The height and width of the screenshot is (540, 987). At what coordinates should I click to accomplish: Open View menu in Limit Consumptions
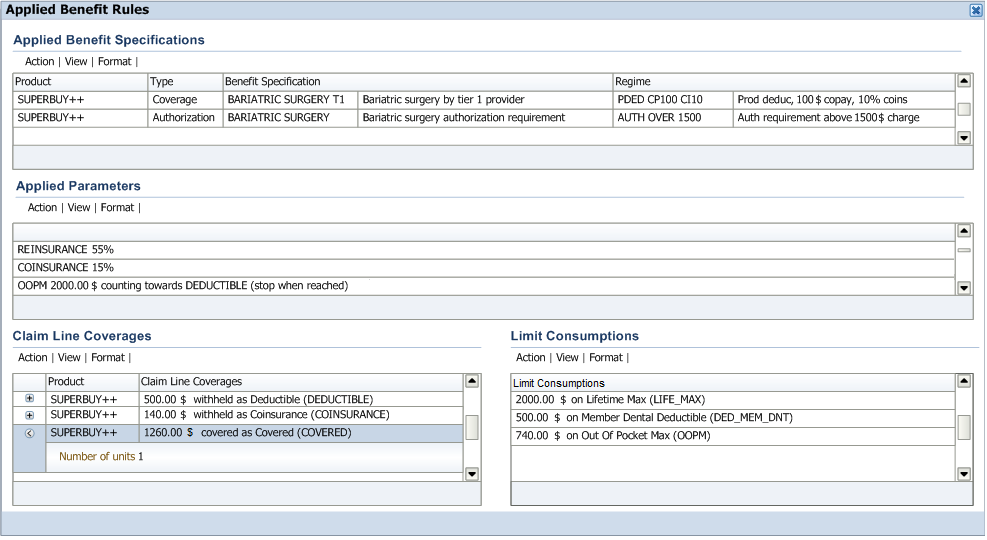tap(567, 357)
